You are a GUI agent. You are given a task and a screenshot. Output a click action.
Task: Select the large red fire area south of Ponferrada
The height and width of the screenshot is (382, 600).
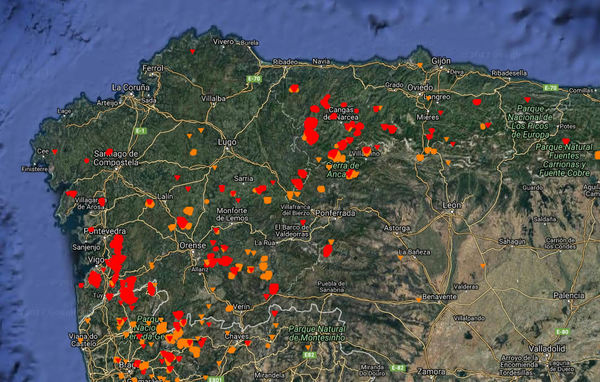click(328, 251)
